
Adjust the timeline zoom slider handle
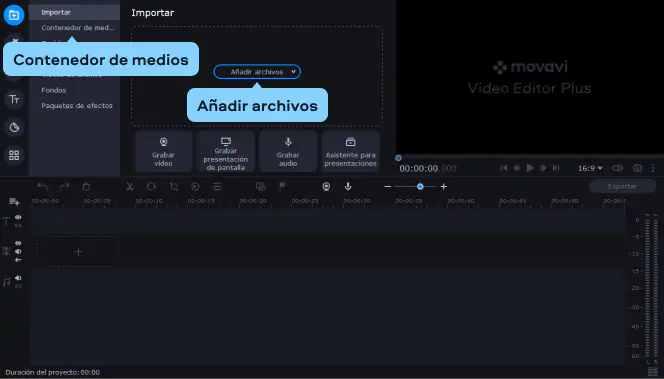coord(420,186)
